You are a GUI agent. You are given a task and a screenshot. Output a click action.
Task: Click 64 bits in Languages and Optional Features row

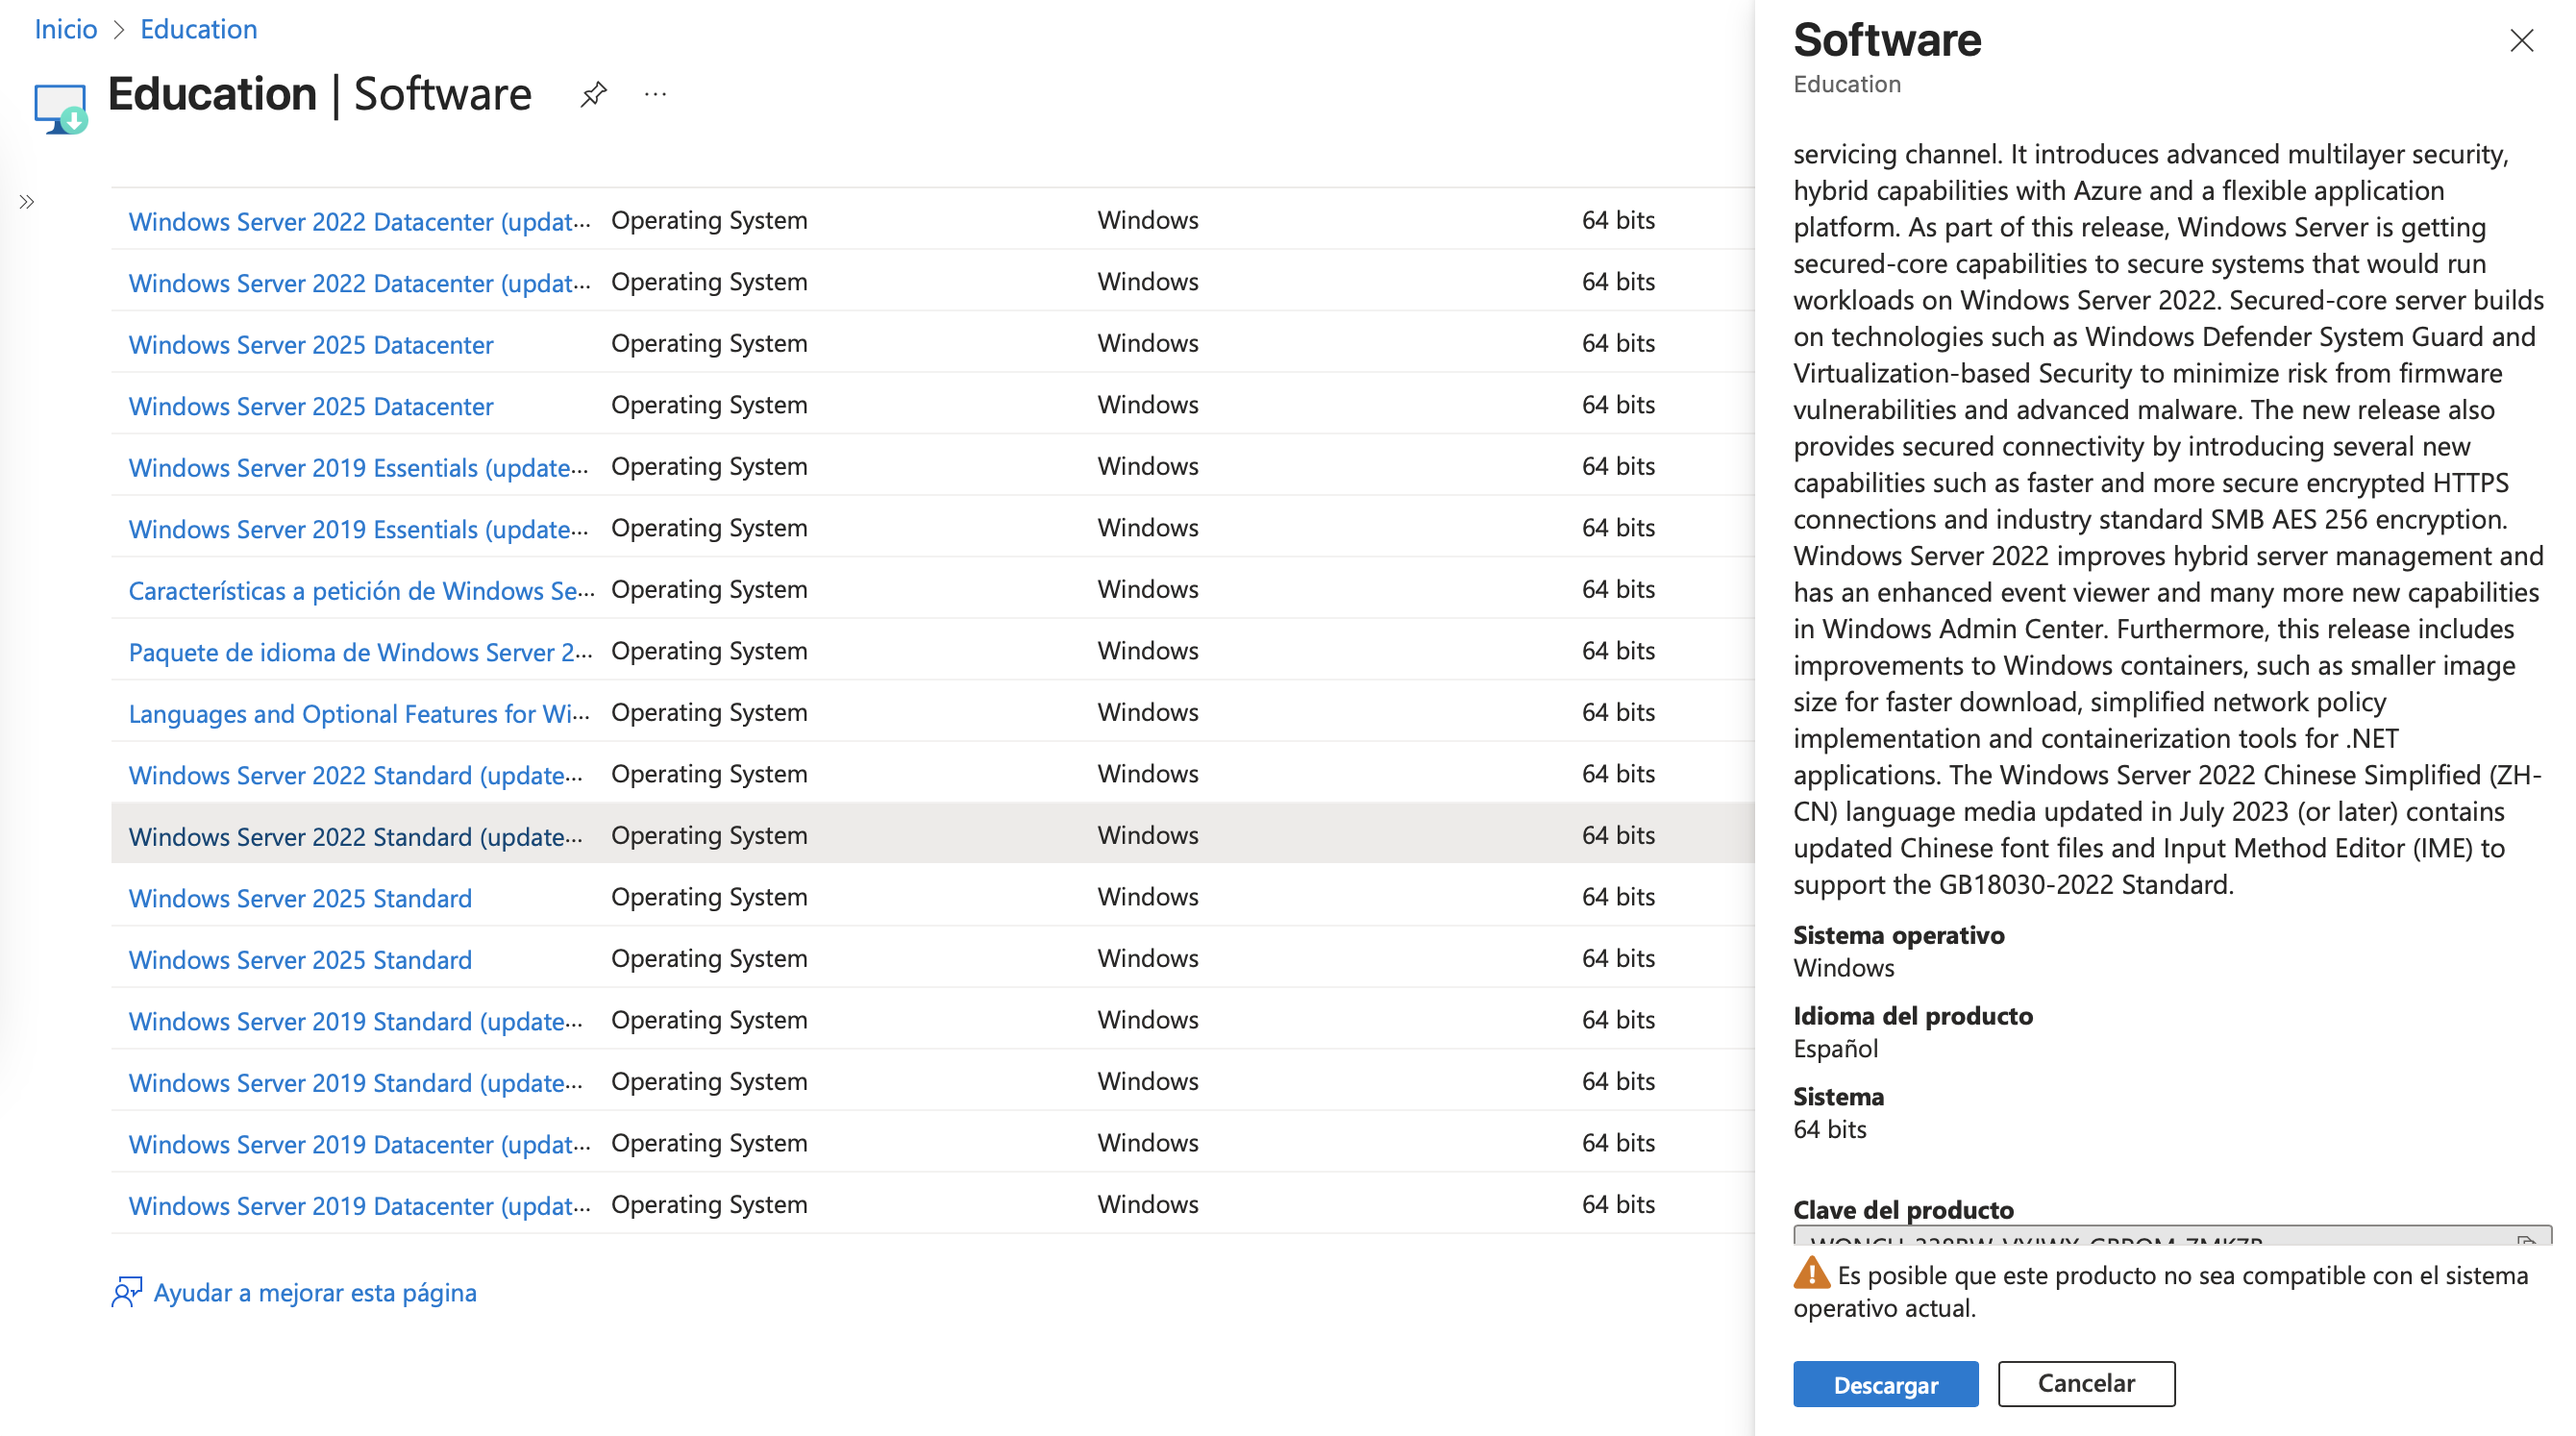click(1618, 712)
